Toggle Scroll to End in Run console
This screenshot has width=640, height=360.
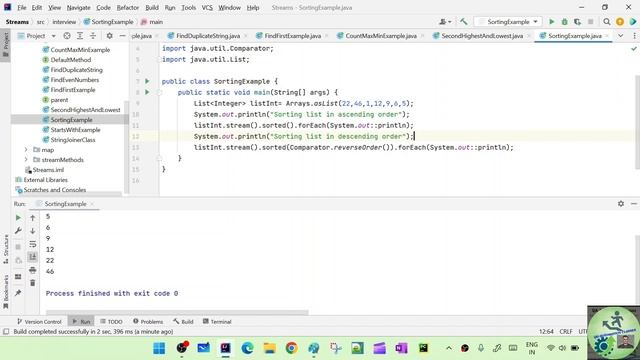33,257
